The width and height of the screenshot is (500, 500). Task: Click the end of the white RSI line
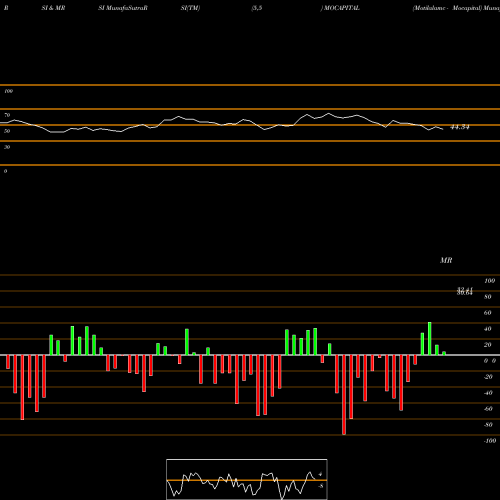(x=443, y=129)
